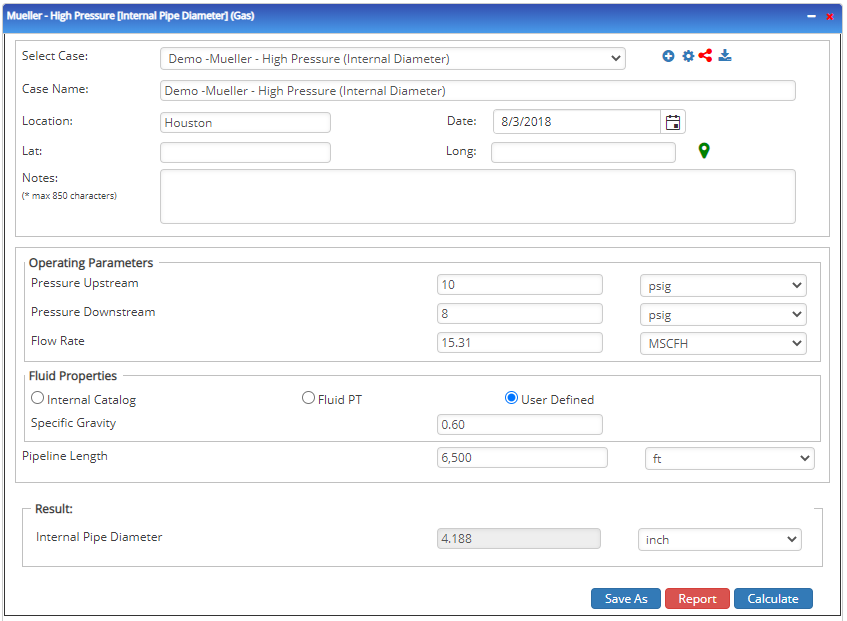Open the Pipeline Length units dropdown

pyautogui.click(x=729, y=457)
